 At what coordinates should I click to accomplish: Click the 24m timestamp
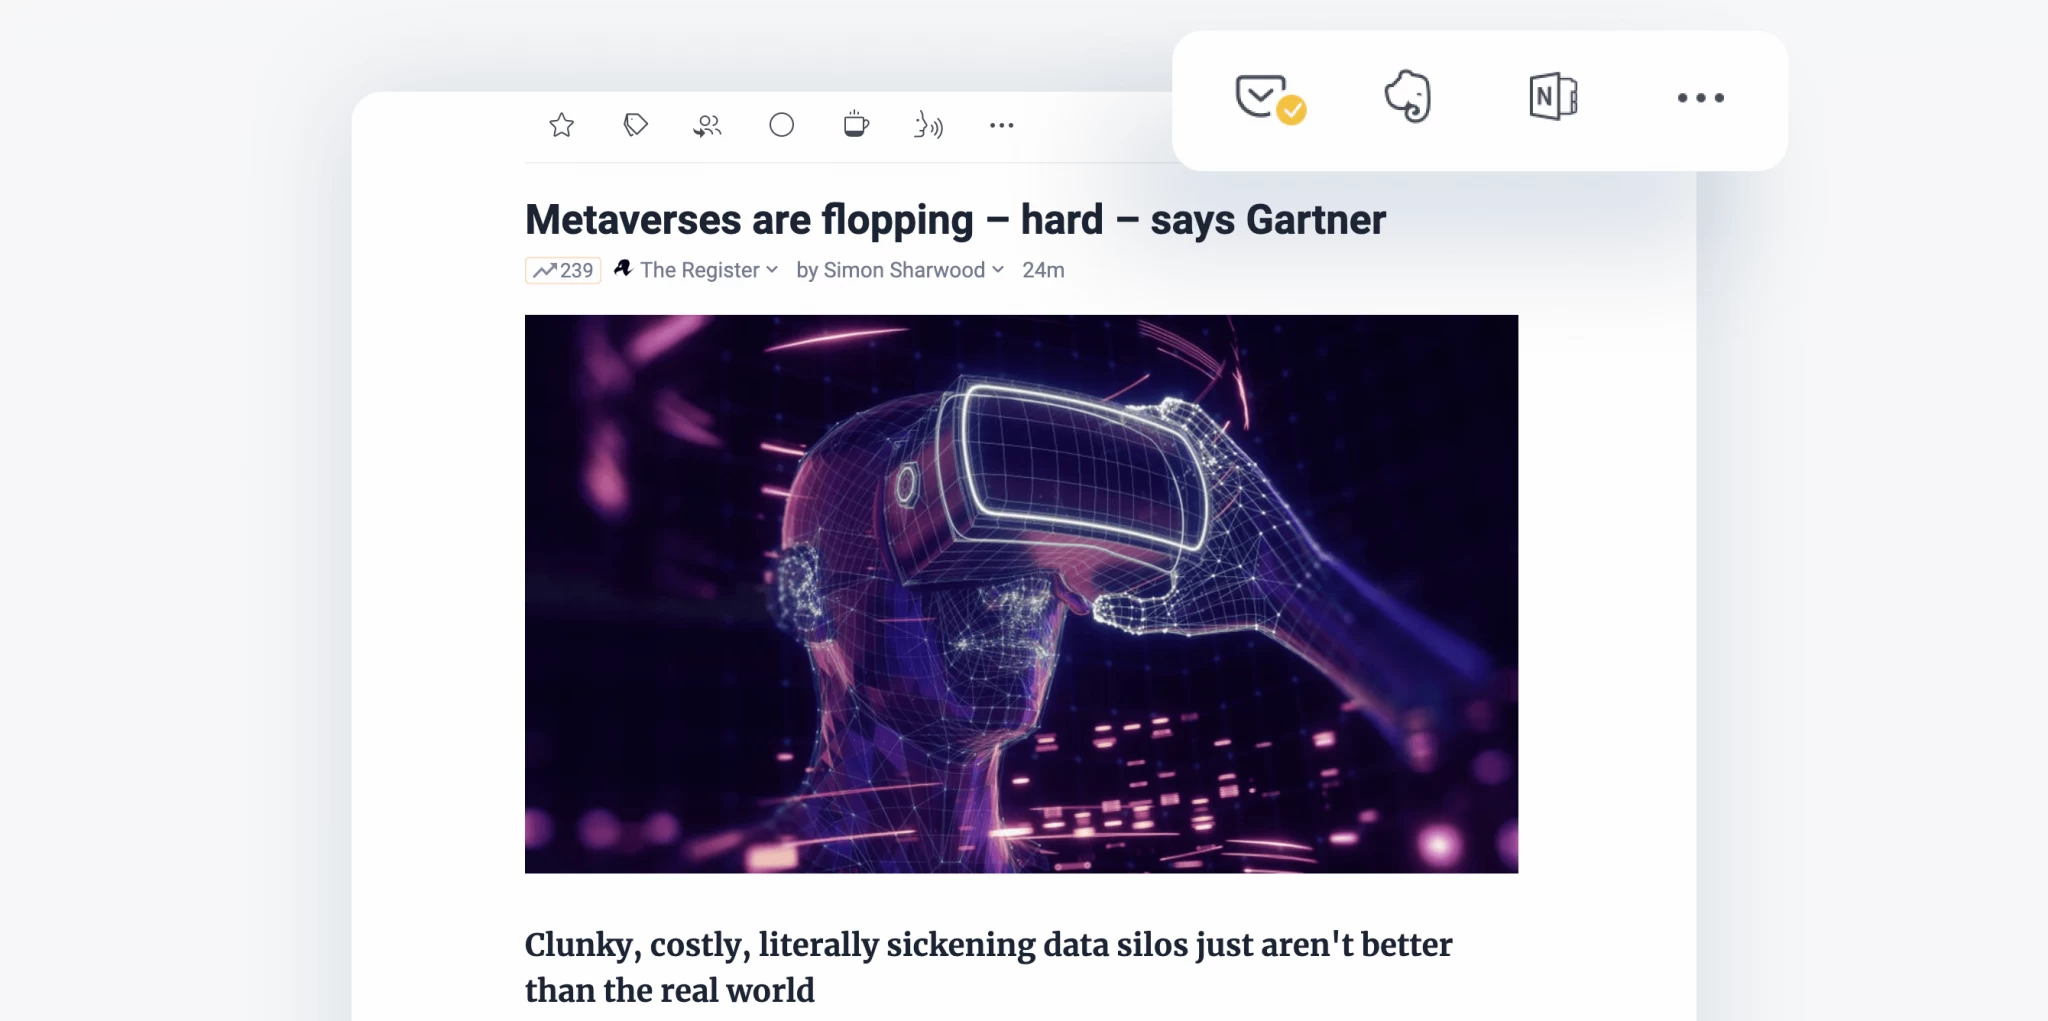point(1043,270)
